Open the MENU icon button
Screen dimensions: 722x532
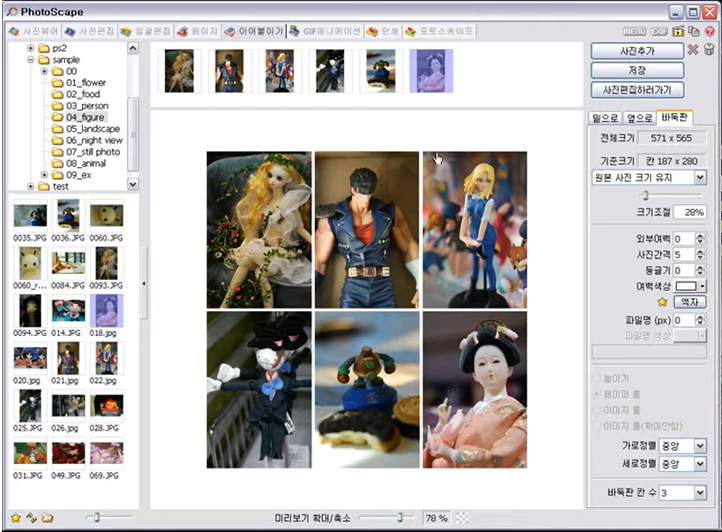[x=635, y=31]
